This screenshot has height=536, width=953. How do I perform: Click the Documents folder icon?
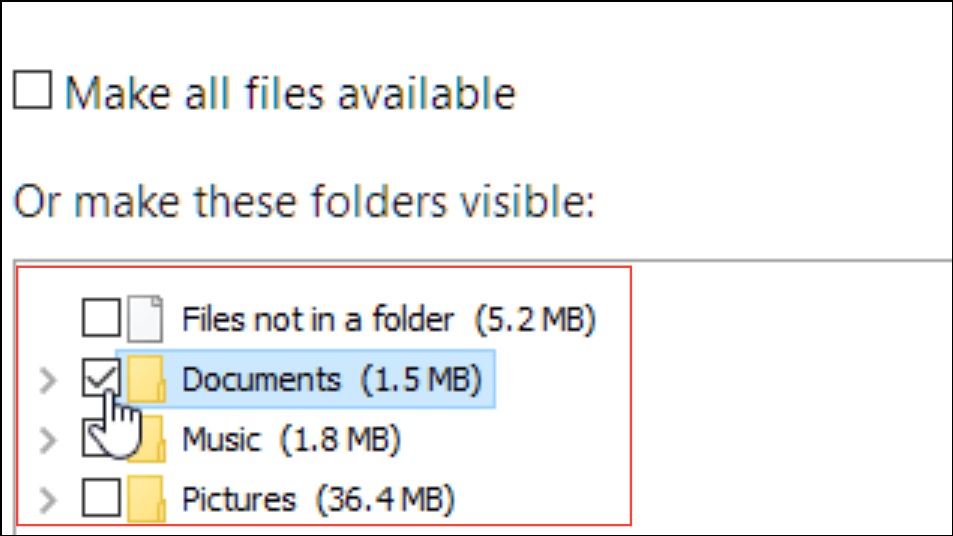point(146,379)
